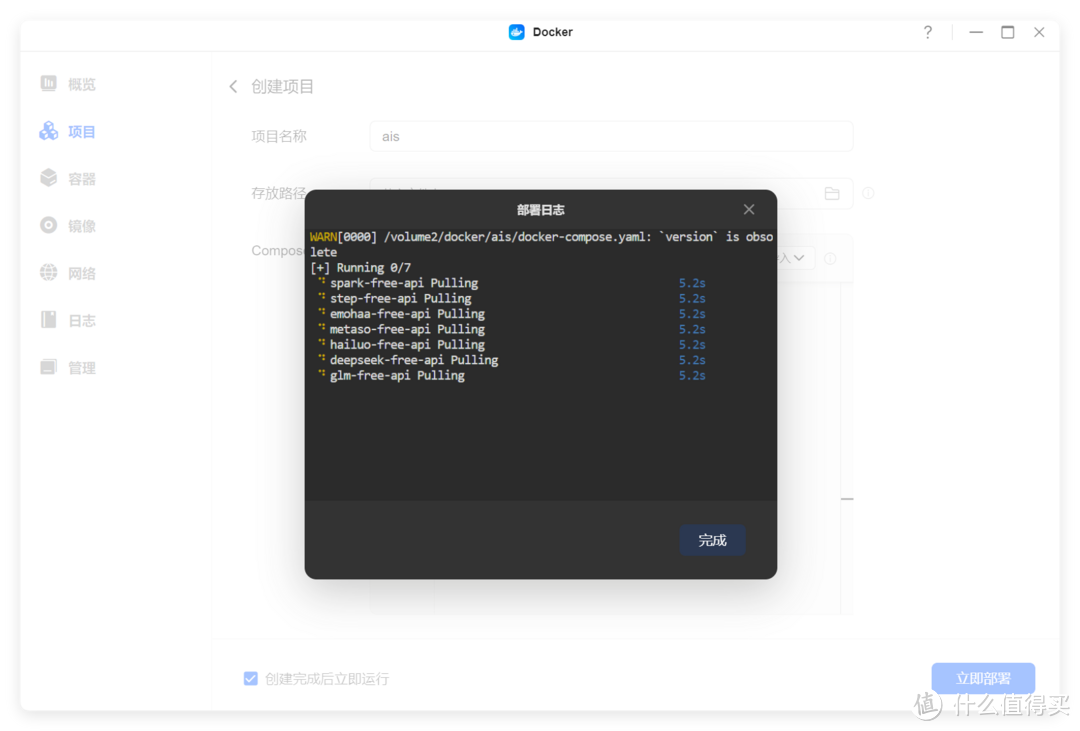Click the 完成 button in log dialog

click(x=712, y=540)
